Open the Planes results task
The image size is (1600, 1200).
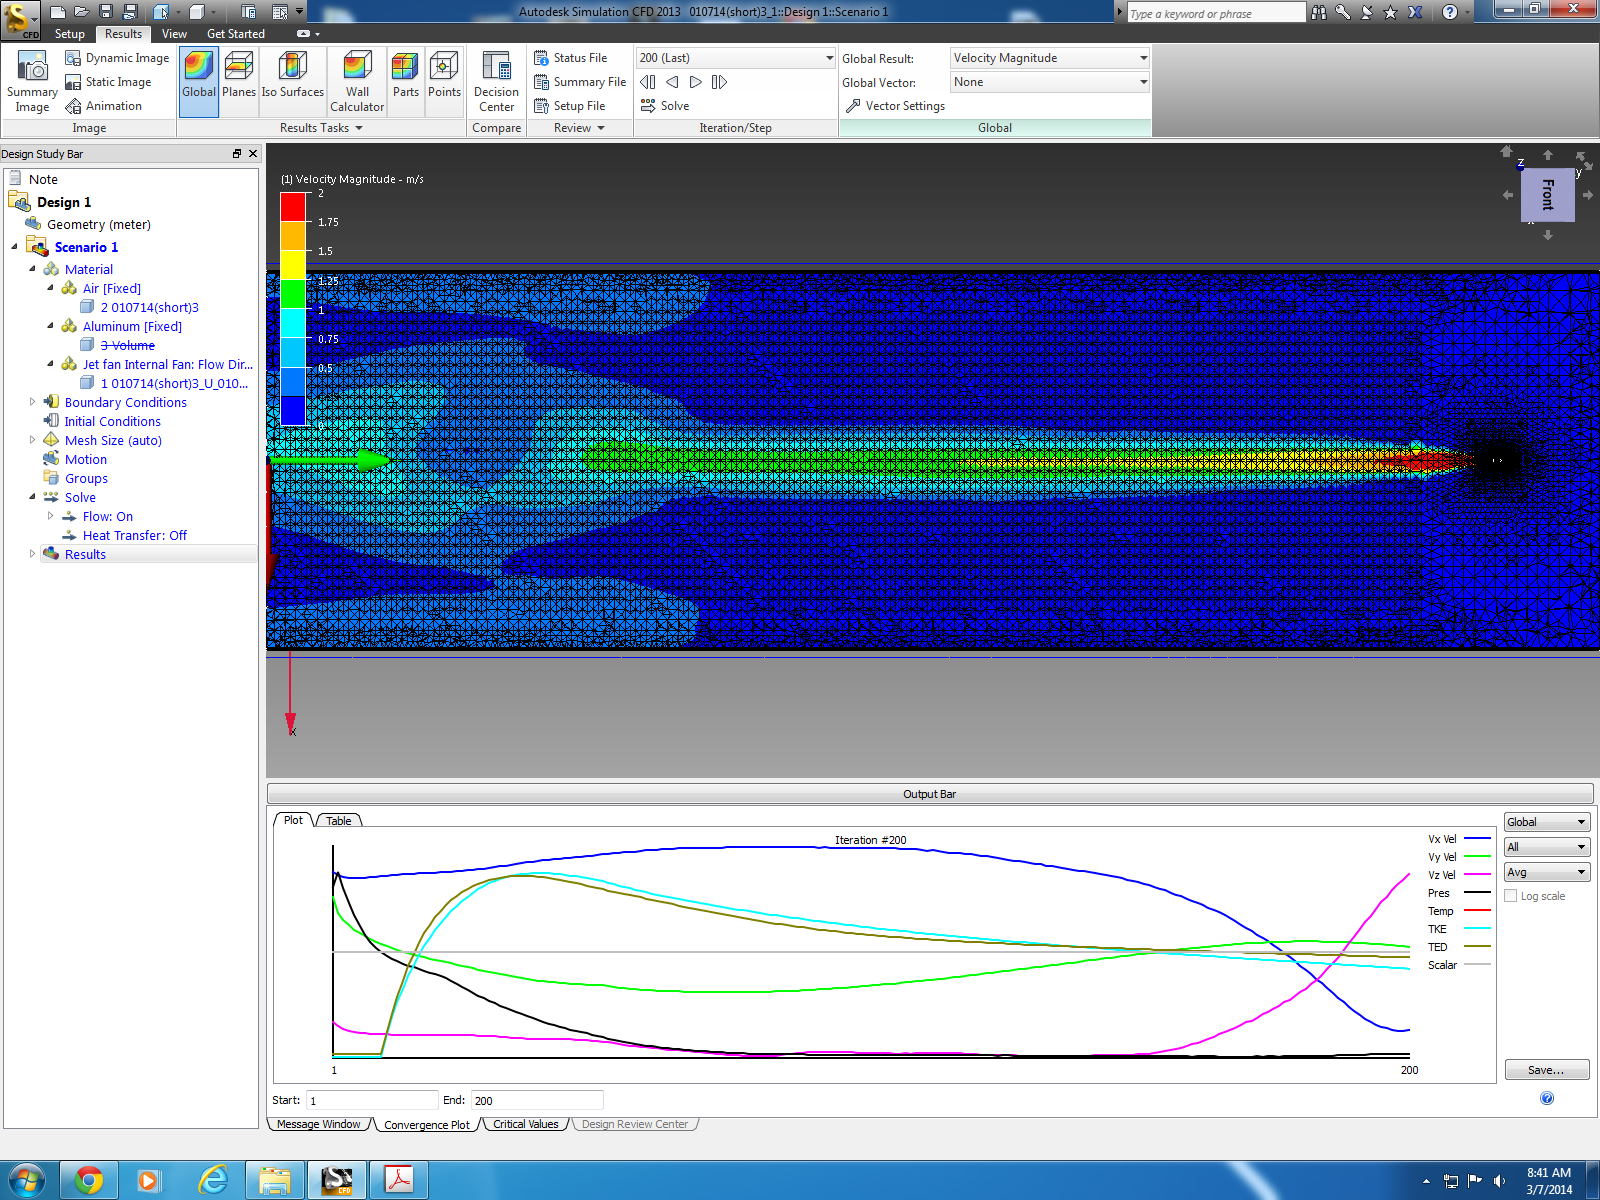[x=239, y=80]
